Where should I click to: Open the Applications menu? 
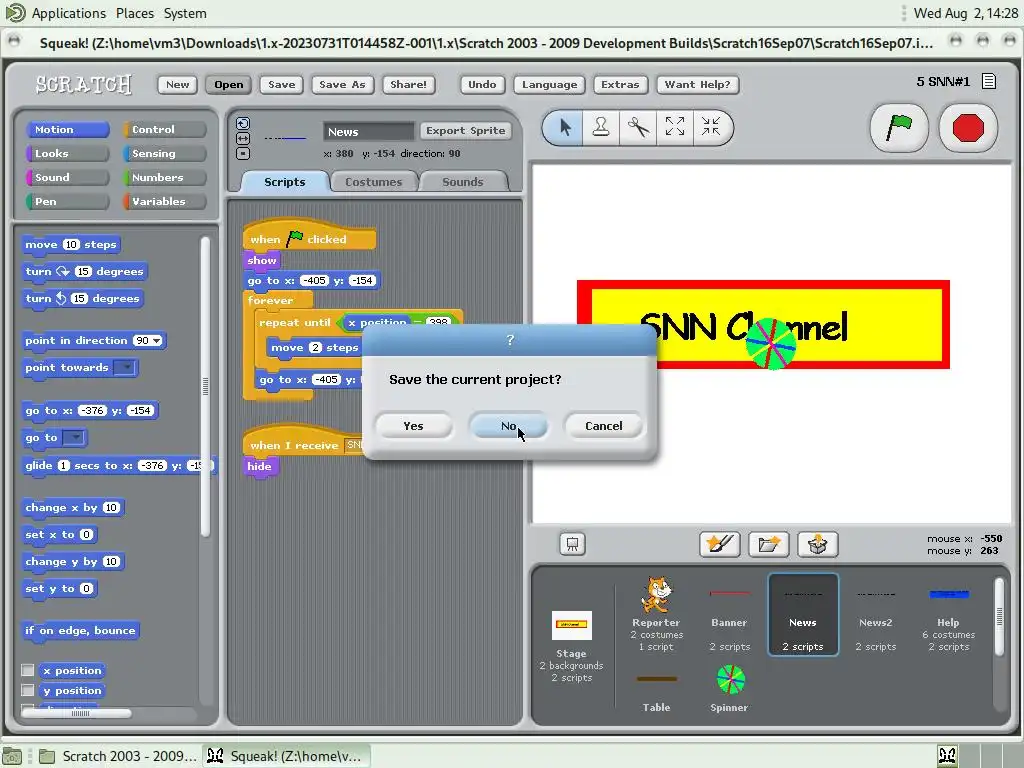tap(69, 13)
